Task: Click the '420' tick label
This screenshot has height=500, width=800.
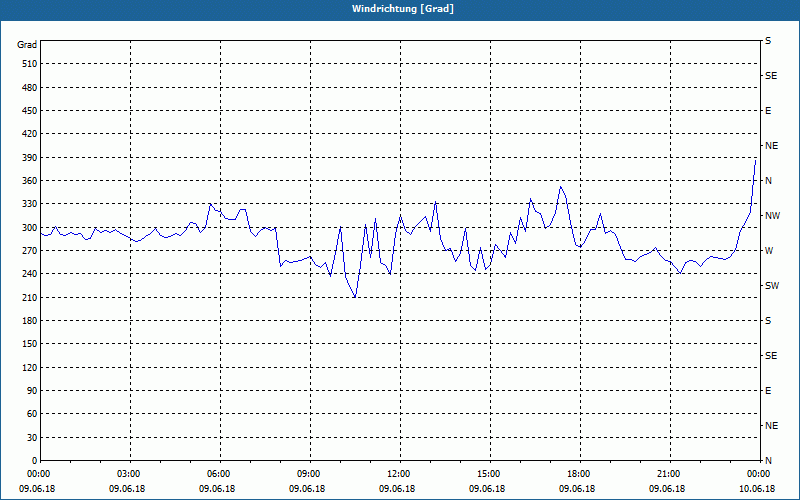Action: click(30, 134)
